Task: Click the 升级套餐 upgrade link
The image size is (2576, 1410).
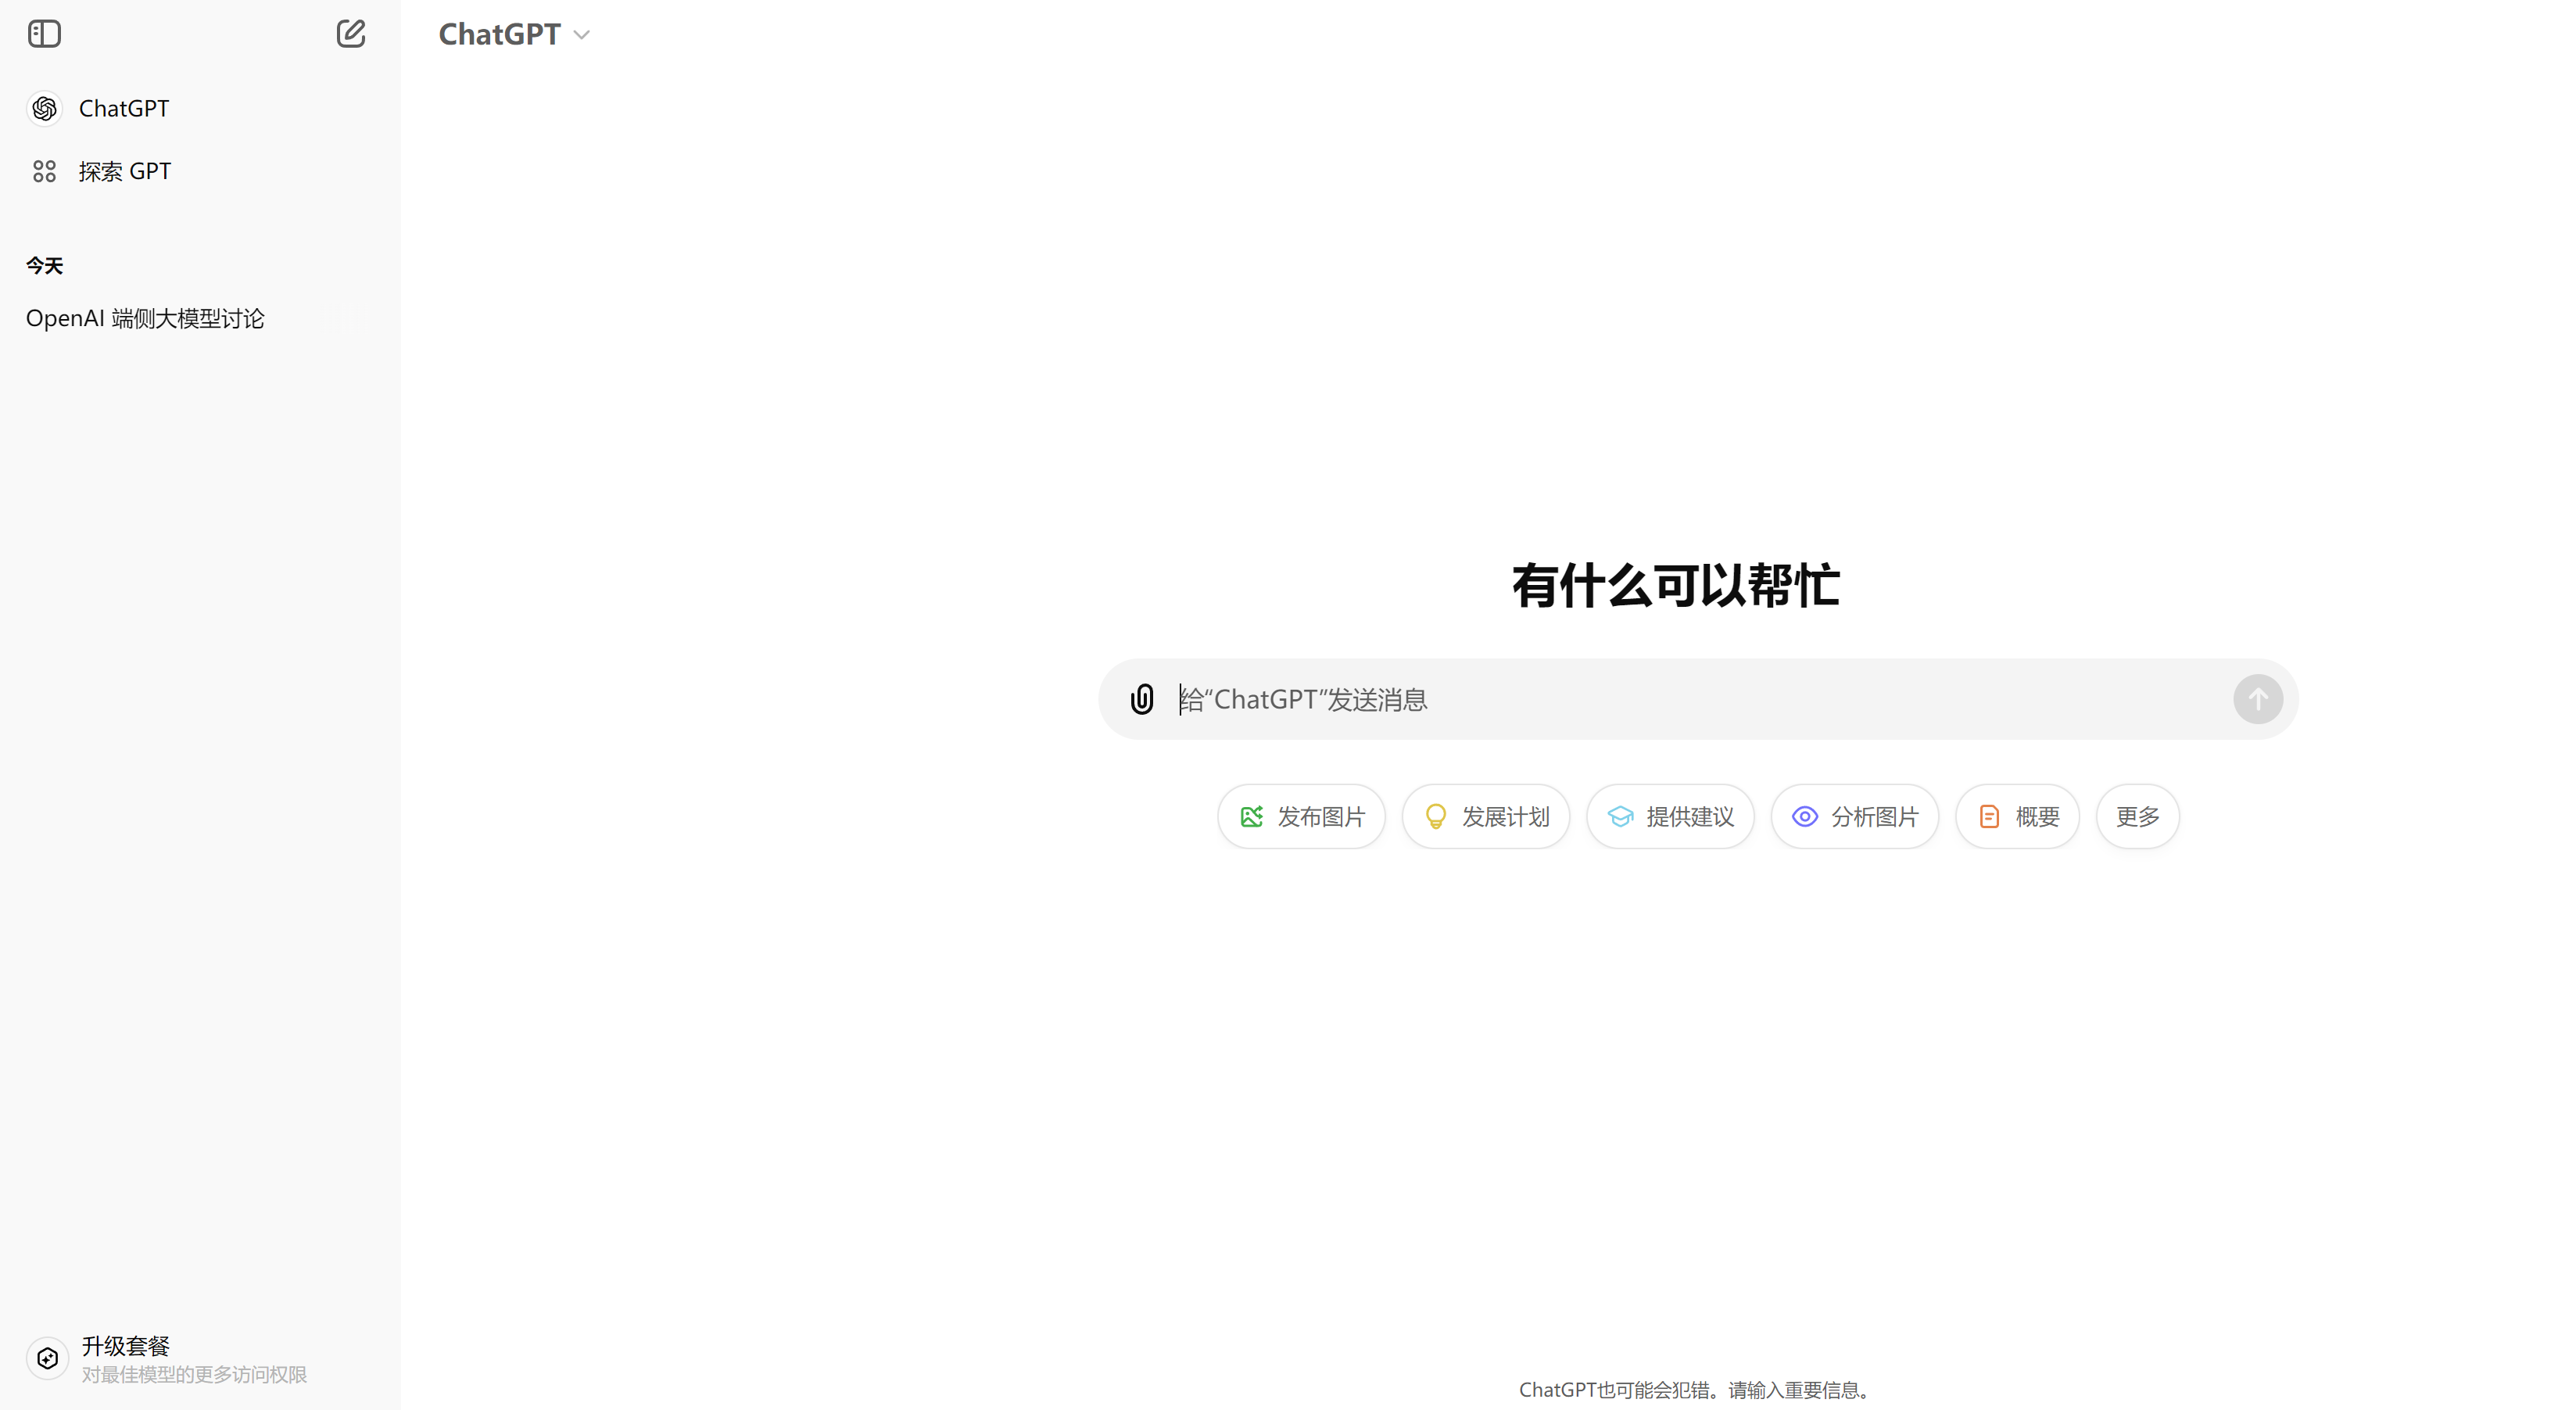Action: pyautogui.click(x=125, y=1346)
